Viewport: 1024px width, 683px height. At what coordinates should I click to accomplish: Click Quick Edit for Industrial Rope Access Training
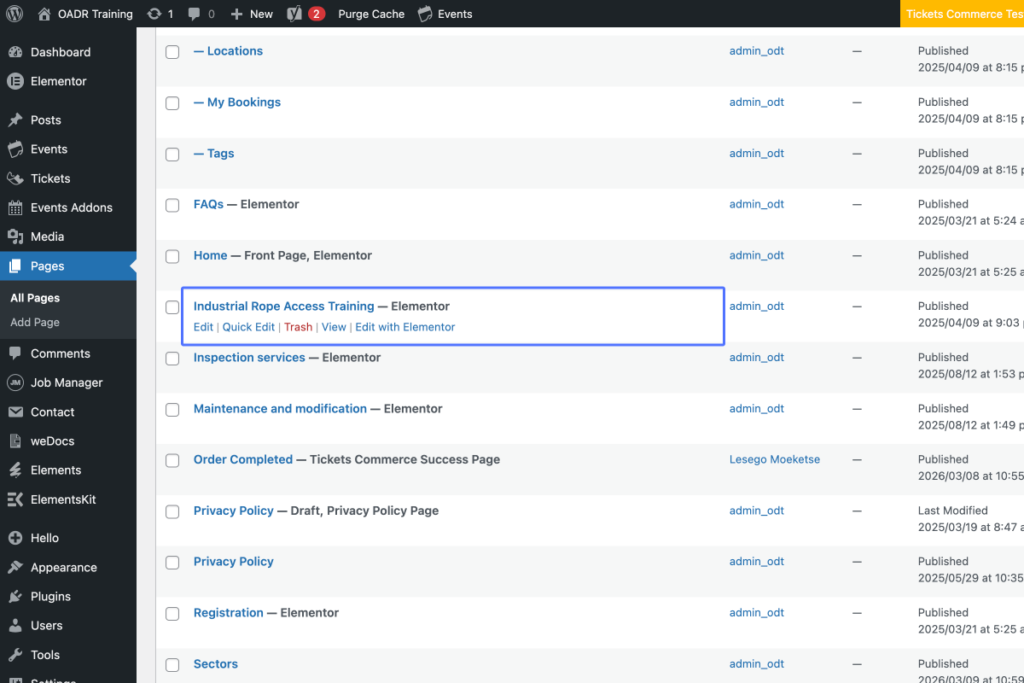(x=248, y=327)
